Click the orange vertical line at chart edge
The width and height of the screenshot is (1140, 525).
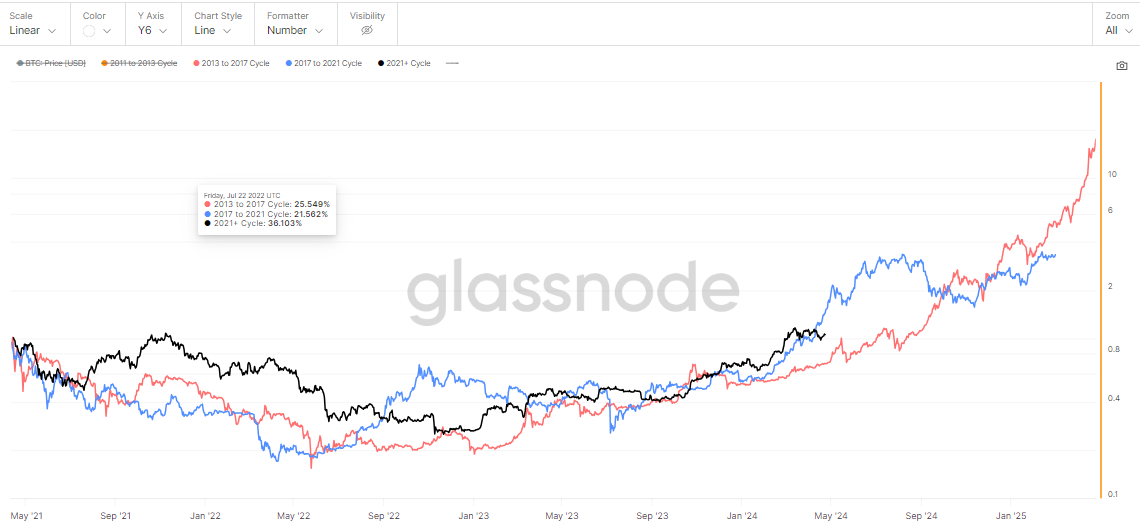point(1101,290)
